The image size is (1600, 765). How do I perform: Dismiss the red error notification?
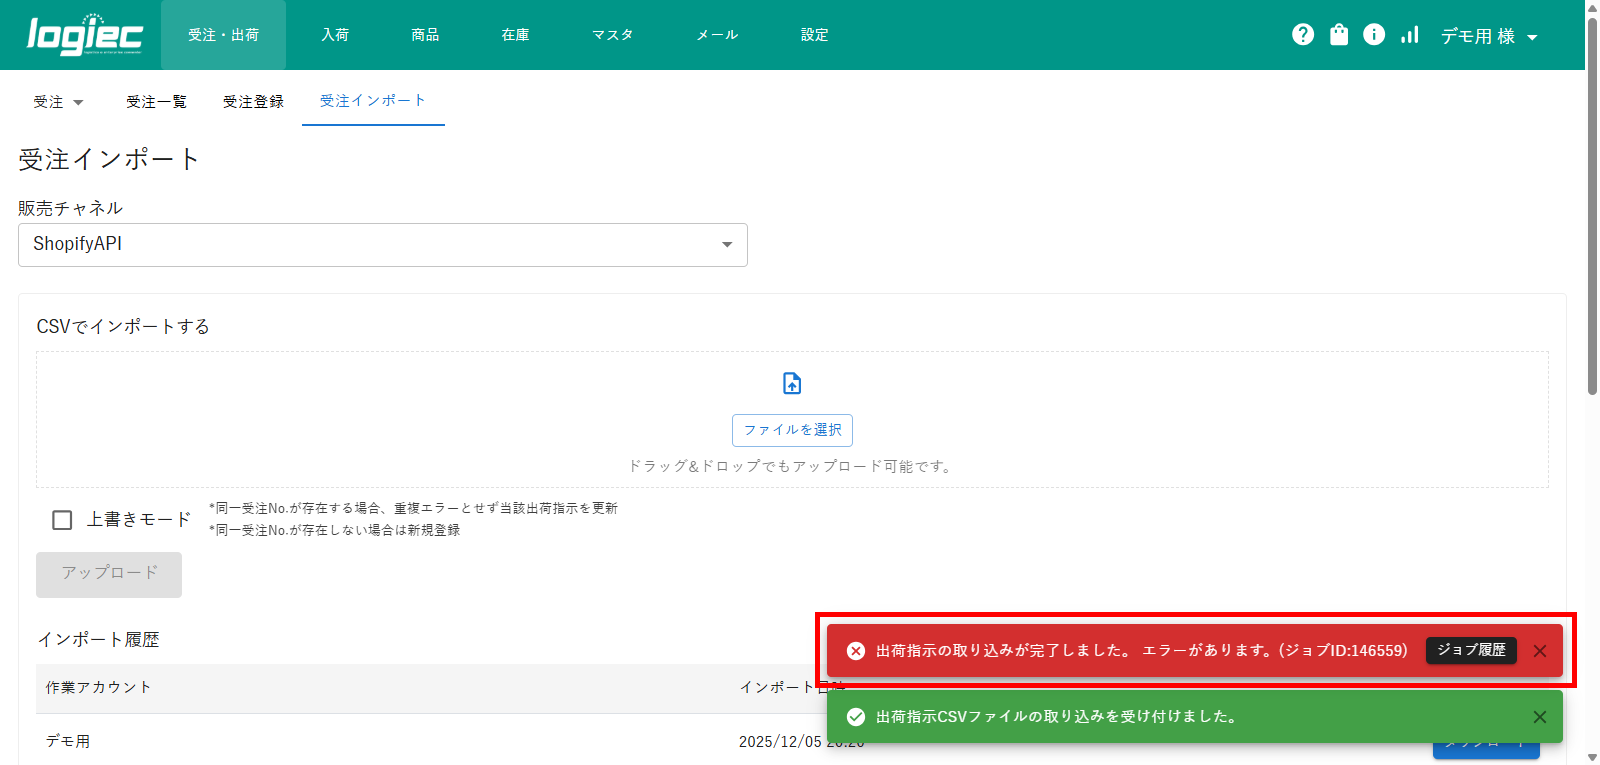1540,651
